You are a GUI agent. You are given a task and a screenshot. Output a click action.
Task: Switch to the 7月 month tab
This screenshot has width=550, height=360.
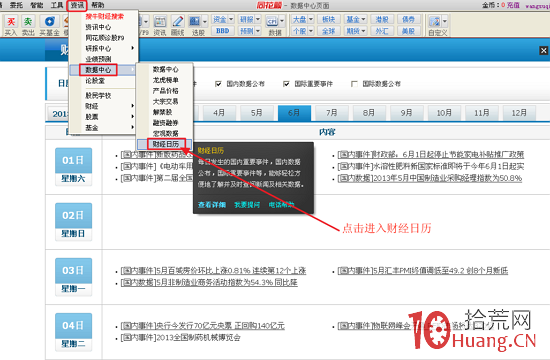[x=331, y=113]
